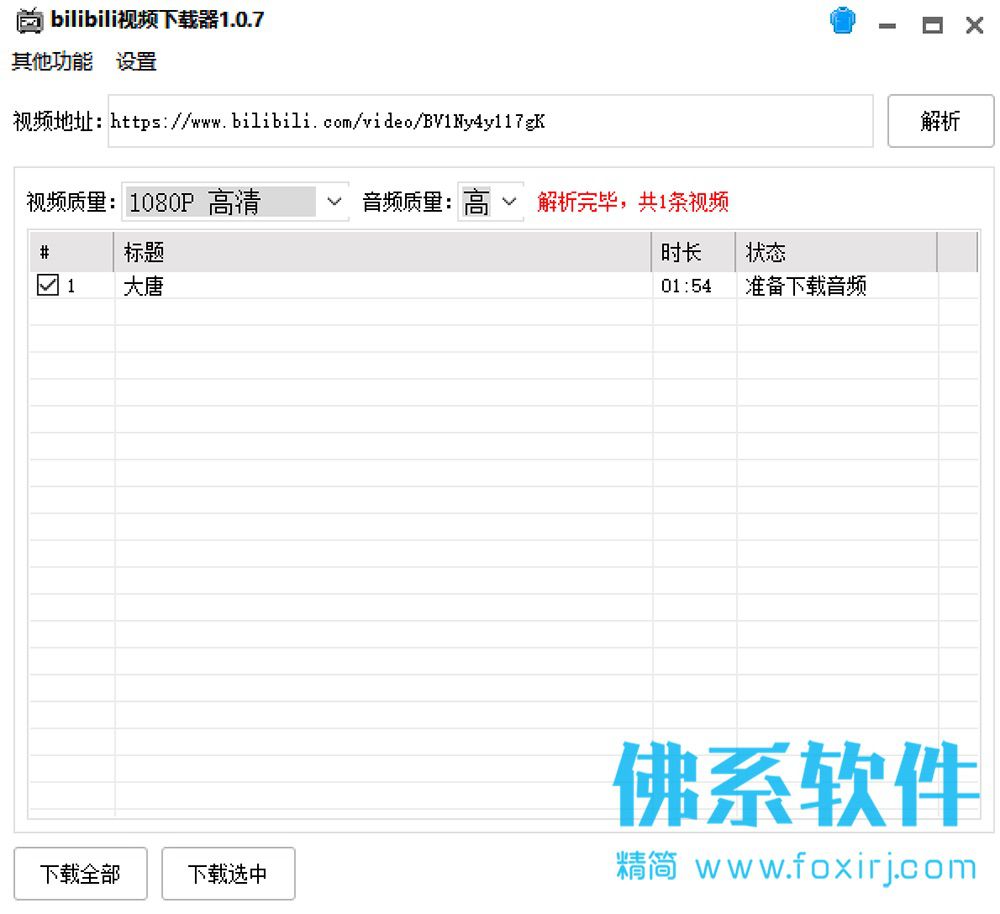The height and width of the screenshot is (914, 1000).
Task: Minimize the downloader window
Action: pyautogui.click(x=887, y=26)
